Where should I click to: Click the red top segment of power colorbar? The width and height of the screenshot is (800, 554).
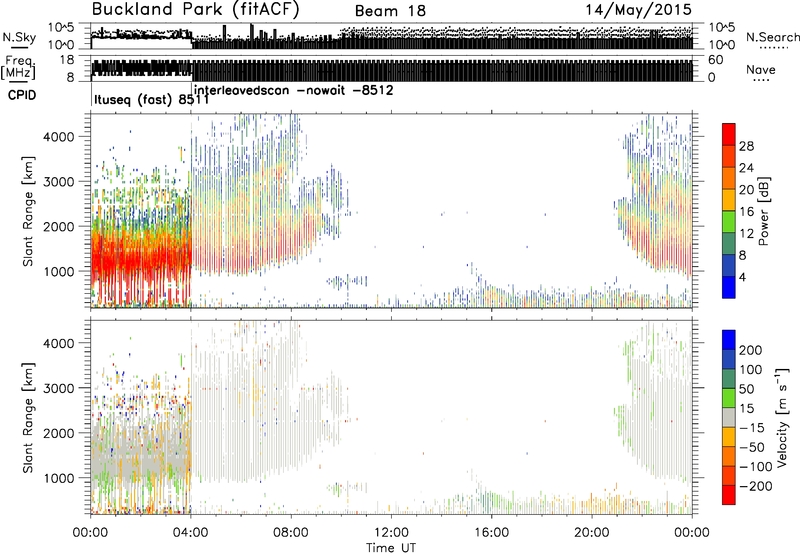(x=729, y=135)
